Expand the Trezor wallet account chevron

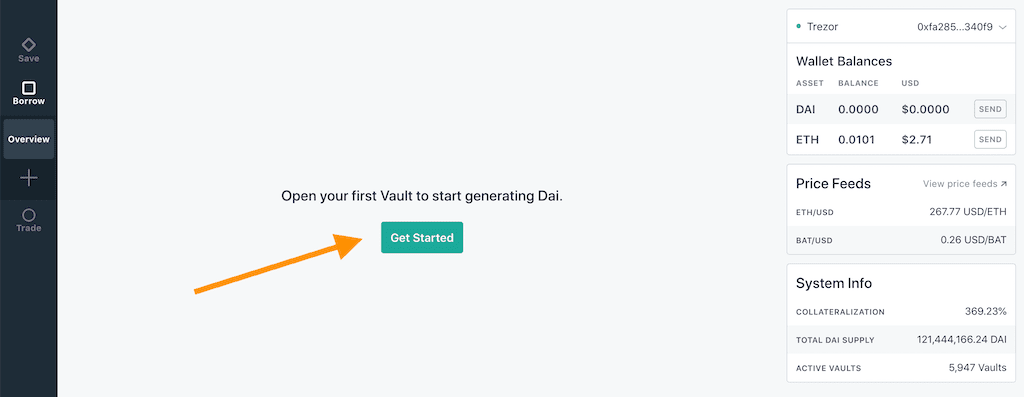pos(1003,27)
